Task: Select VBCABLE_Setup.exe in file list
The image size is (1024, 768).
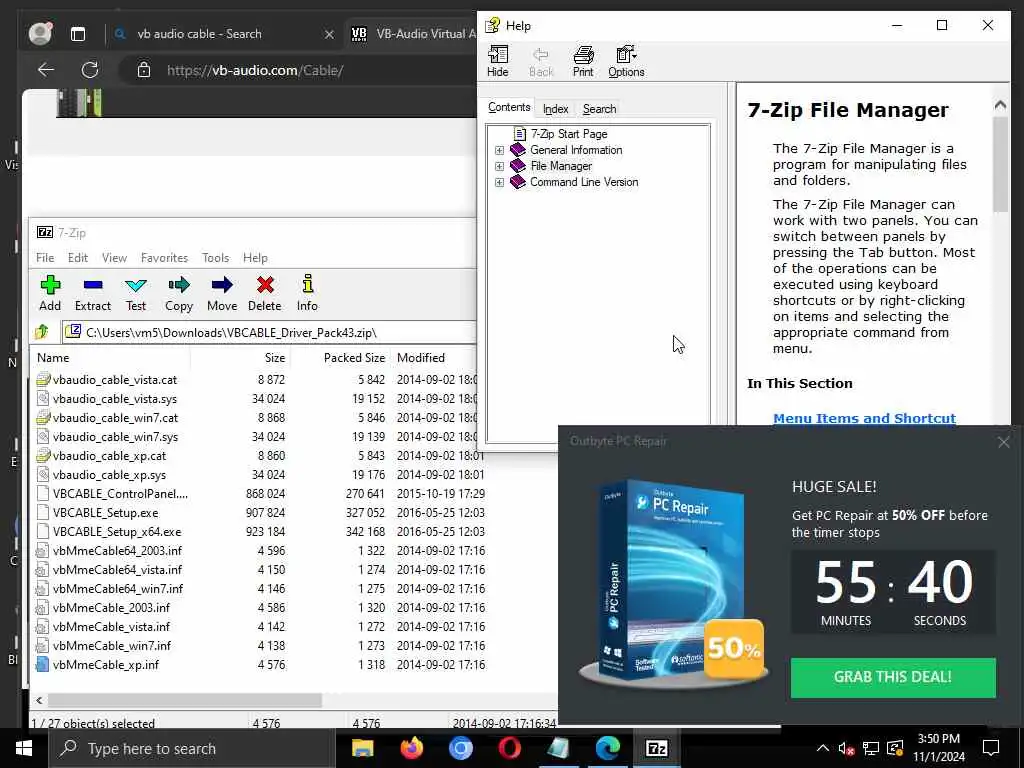Action: tap(105, 513)
